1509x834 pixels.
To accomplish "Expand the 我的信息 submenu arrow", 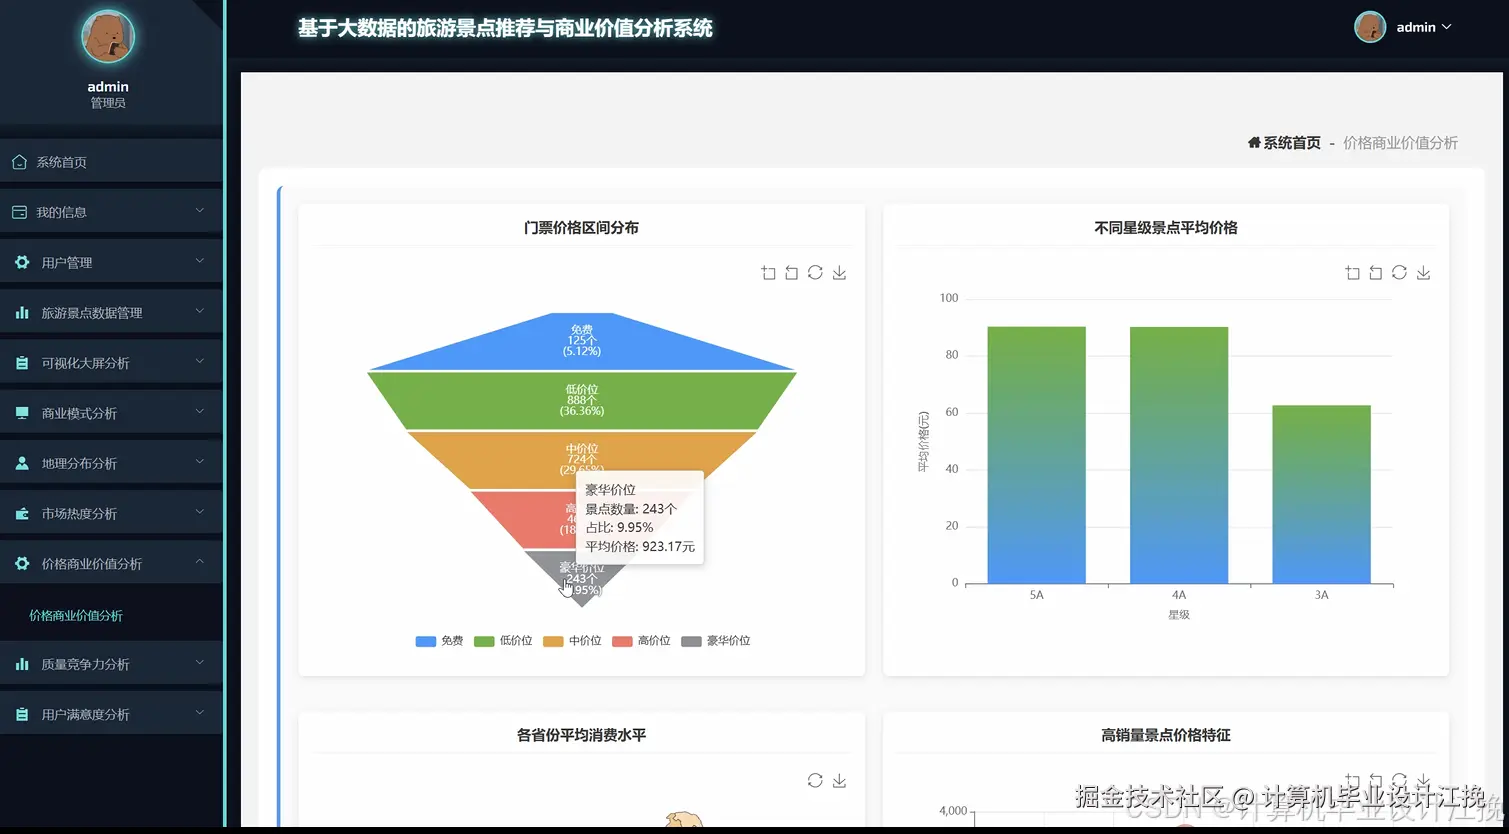I will 199,210.
